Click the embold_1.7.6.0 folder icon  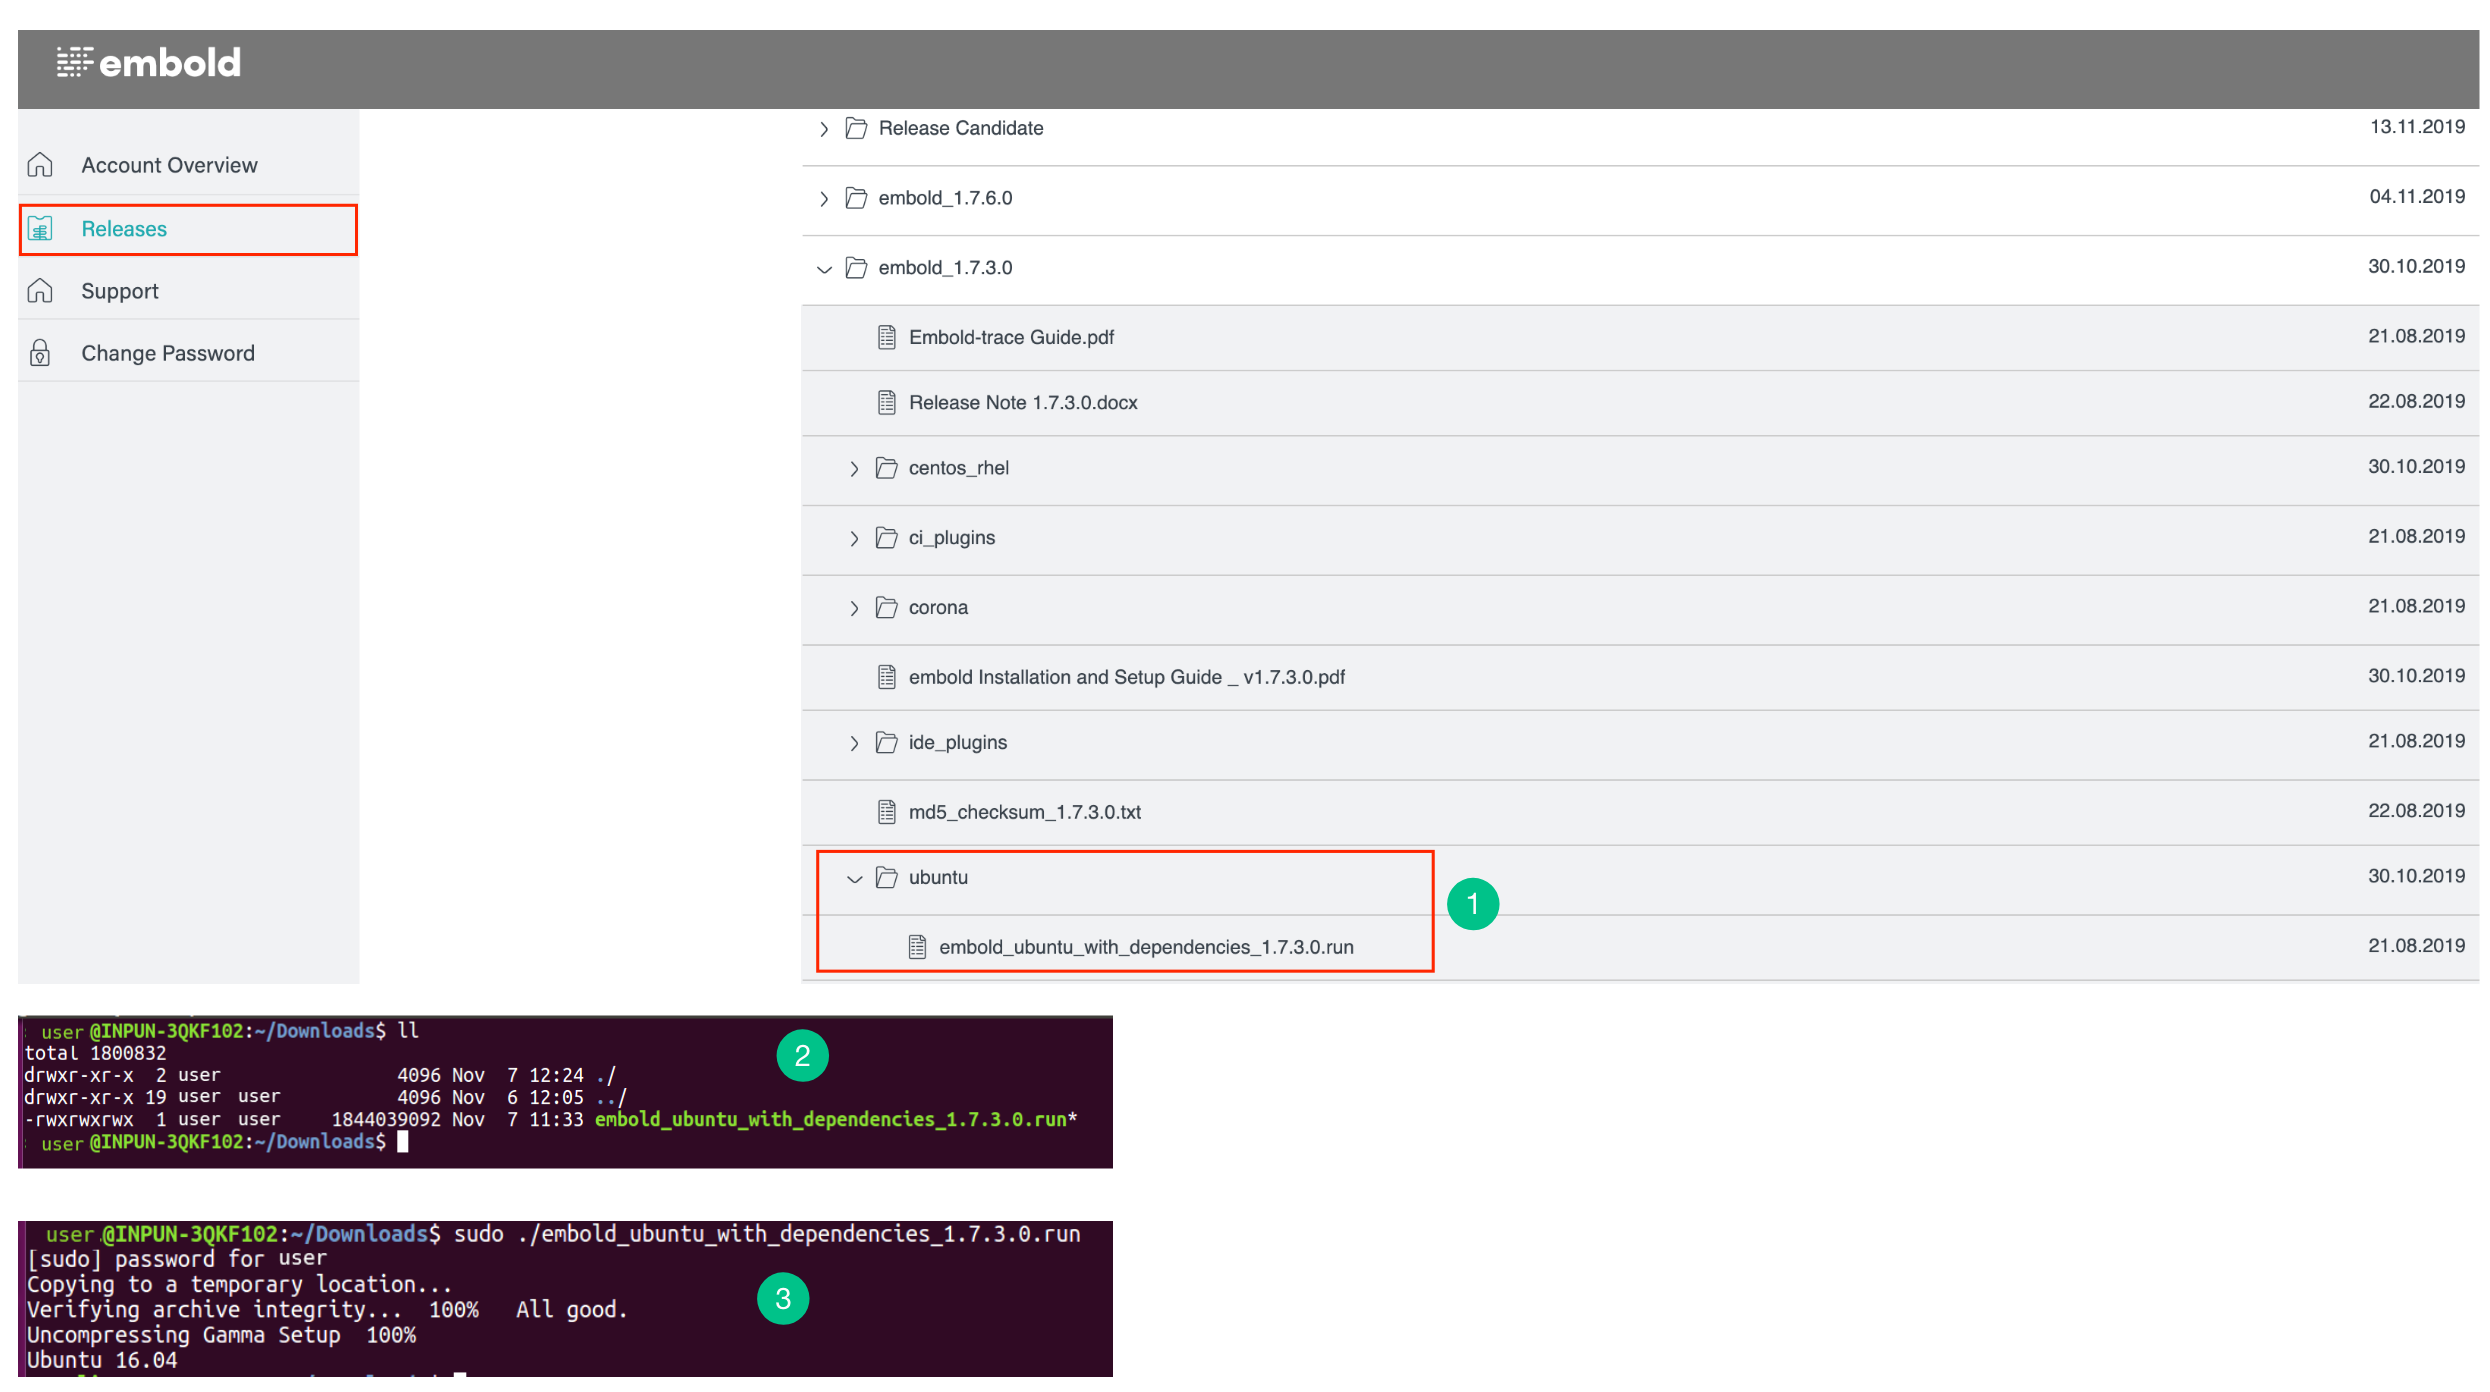pos(856,198)
